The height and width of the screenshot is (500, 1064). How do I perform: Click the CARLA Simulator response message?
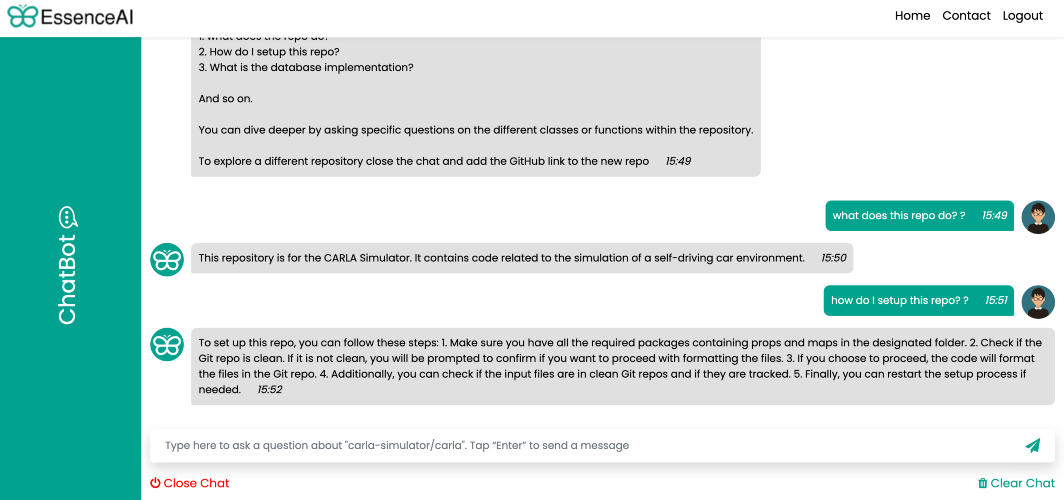pos(522,258)
